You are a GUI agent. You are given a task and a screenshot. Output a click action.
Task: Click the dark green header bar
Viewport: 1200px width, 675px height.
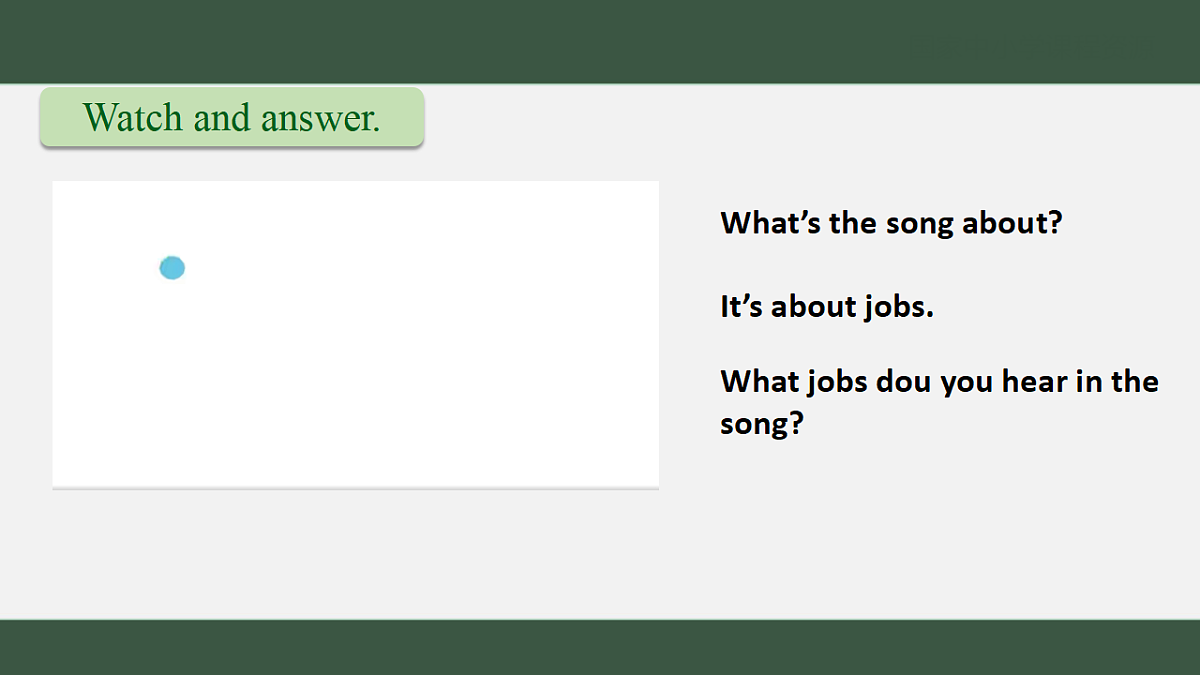[x=600, y=41]
